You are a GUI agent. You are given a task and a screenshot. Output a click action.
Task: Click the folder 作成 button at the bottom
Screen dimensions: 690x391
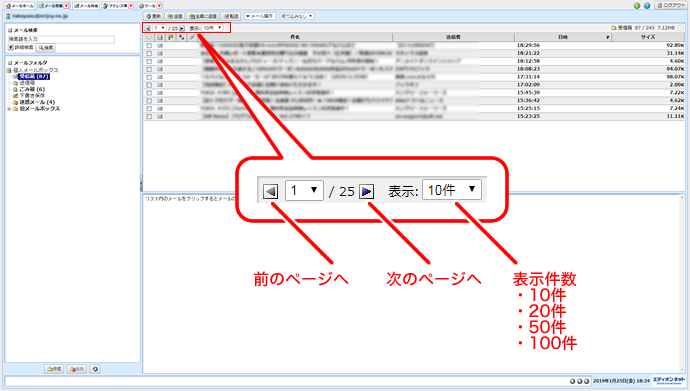coord(54,369)
